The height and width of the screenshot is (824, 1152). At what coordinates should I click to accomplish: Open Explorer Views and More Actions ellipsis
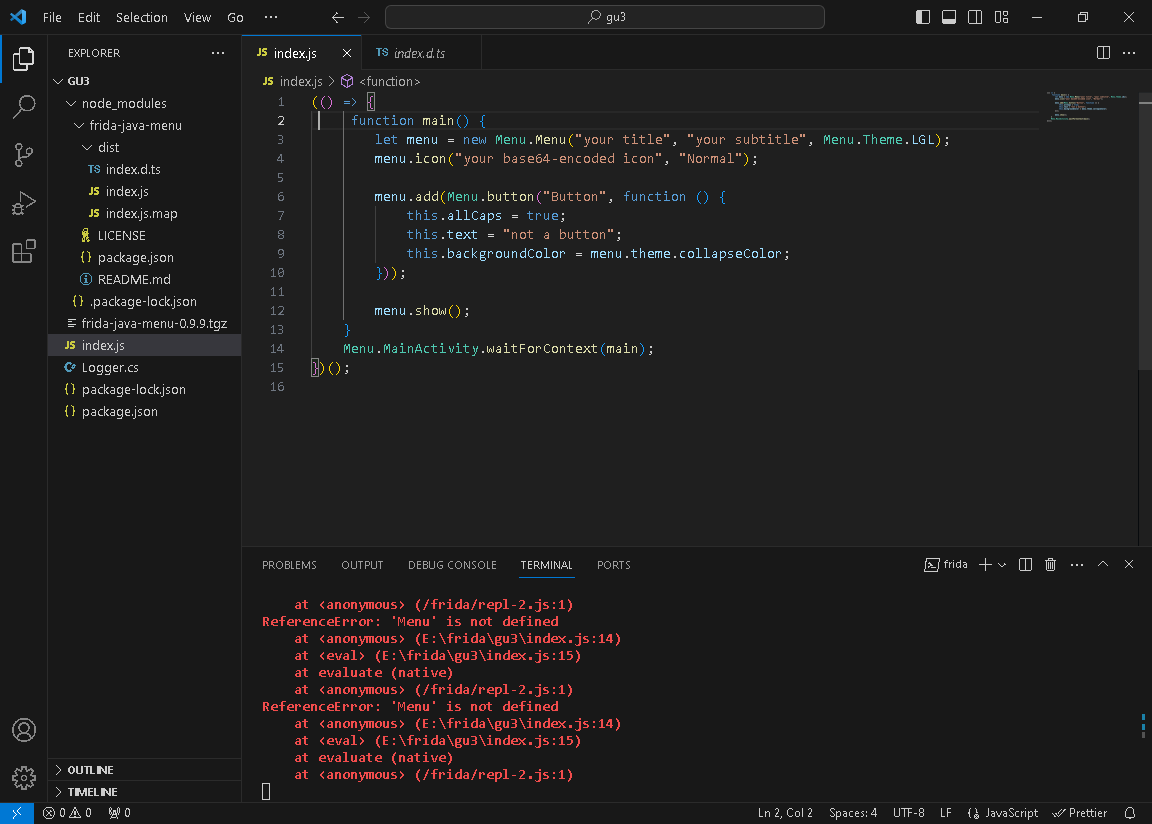coord(218,53)
